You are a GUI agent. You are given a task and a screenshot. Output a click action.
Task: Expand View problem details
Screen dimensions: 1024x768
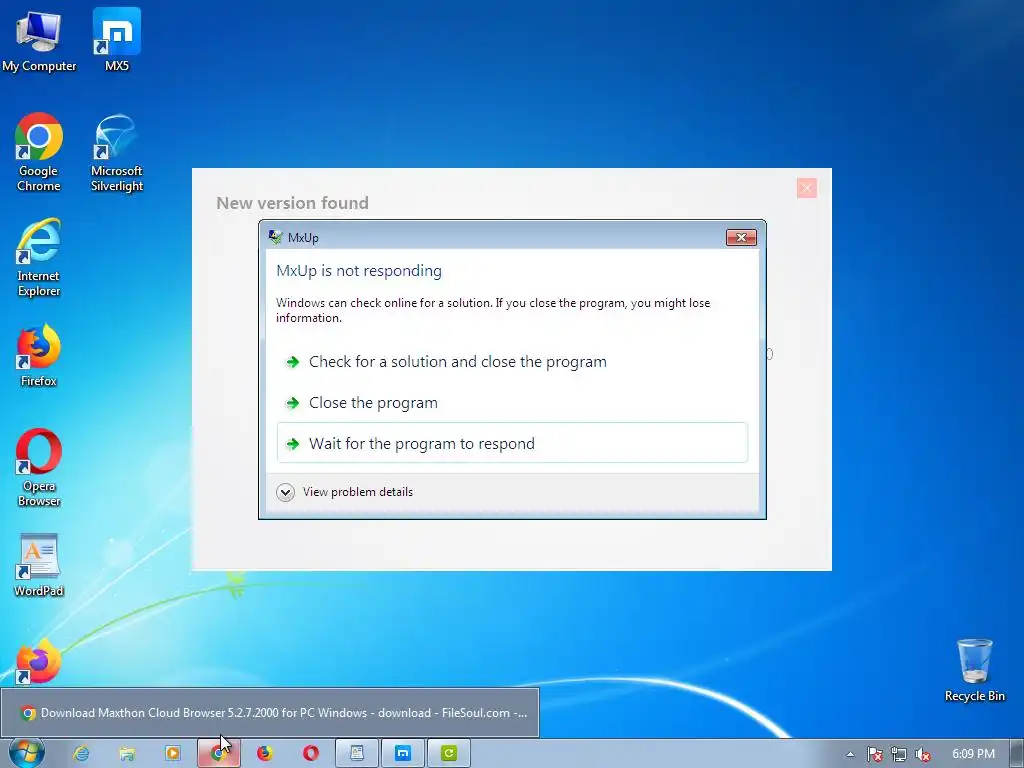click(x=344, y=492)
